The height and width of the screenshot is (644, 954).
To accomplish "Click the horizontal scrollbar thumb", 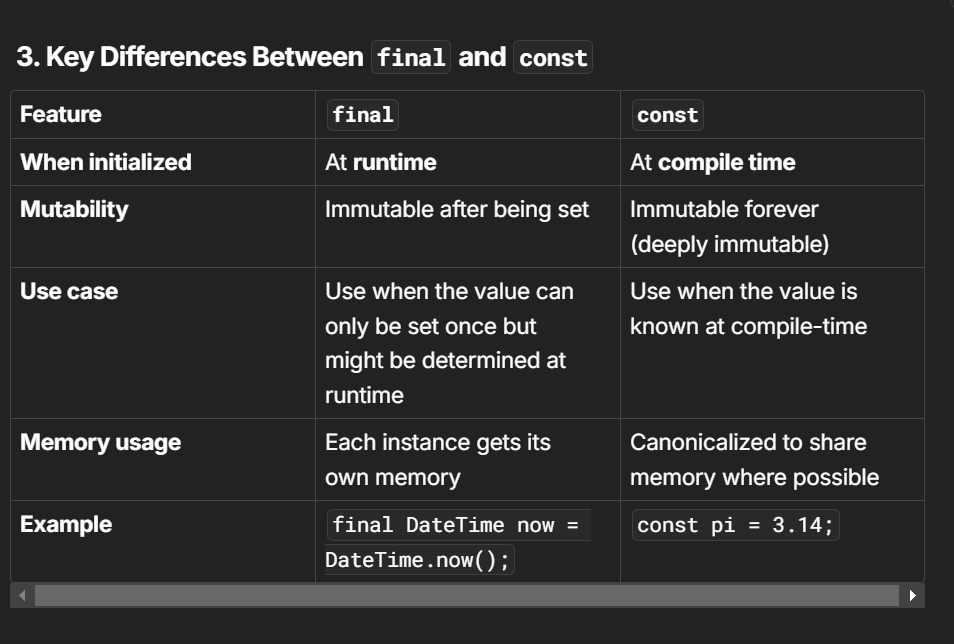I will click(467, 595).
